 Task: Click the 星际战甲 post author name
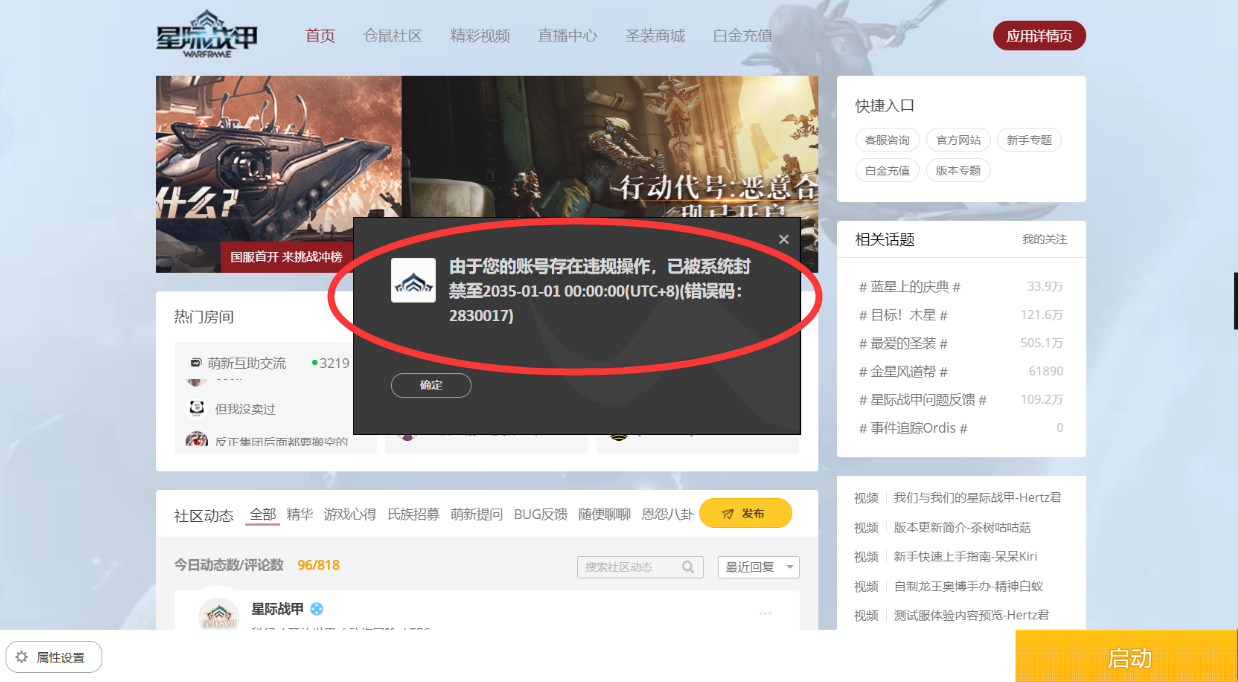278,608
